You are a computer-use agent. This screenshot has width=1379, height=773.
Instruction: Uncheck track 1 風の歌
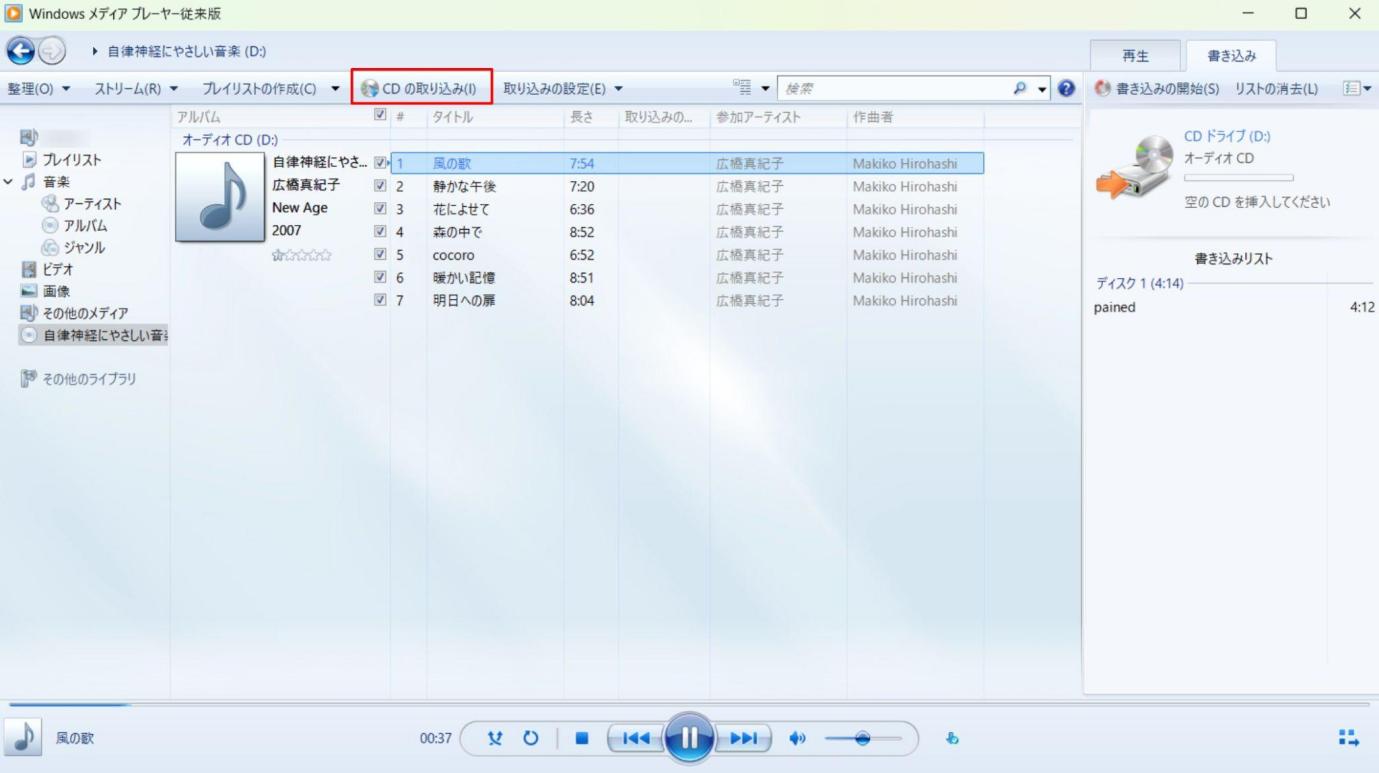pos(379,162)
